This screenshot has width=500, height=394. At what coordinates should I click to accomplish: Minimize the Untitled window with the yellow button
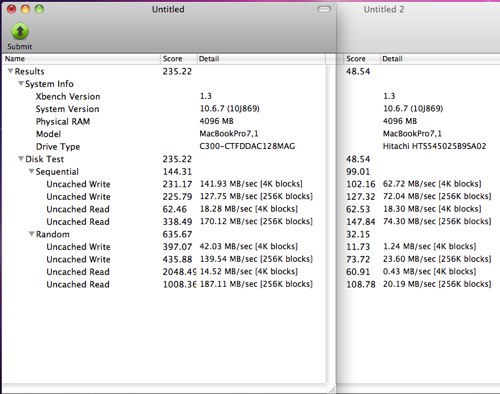(25, 9)
